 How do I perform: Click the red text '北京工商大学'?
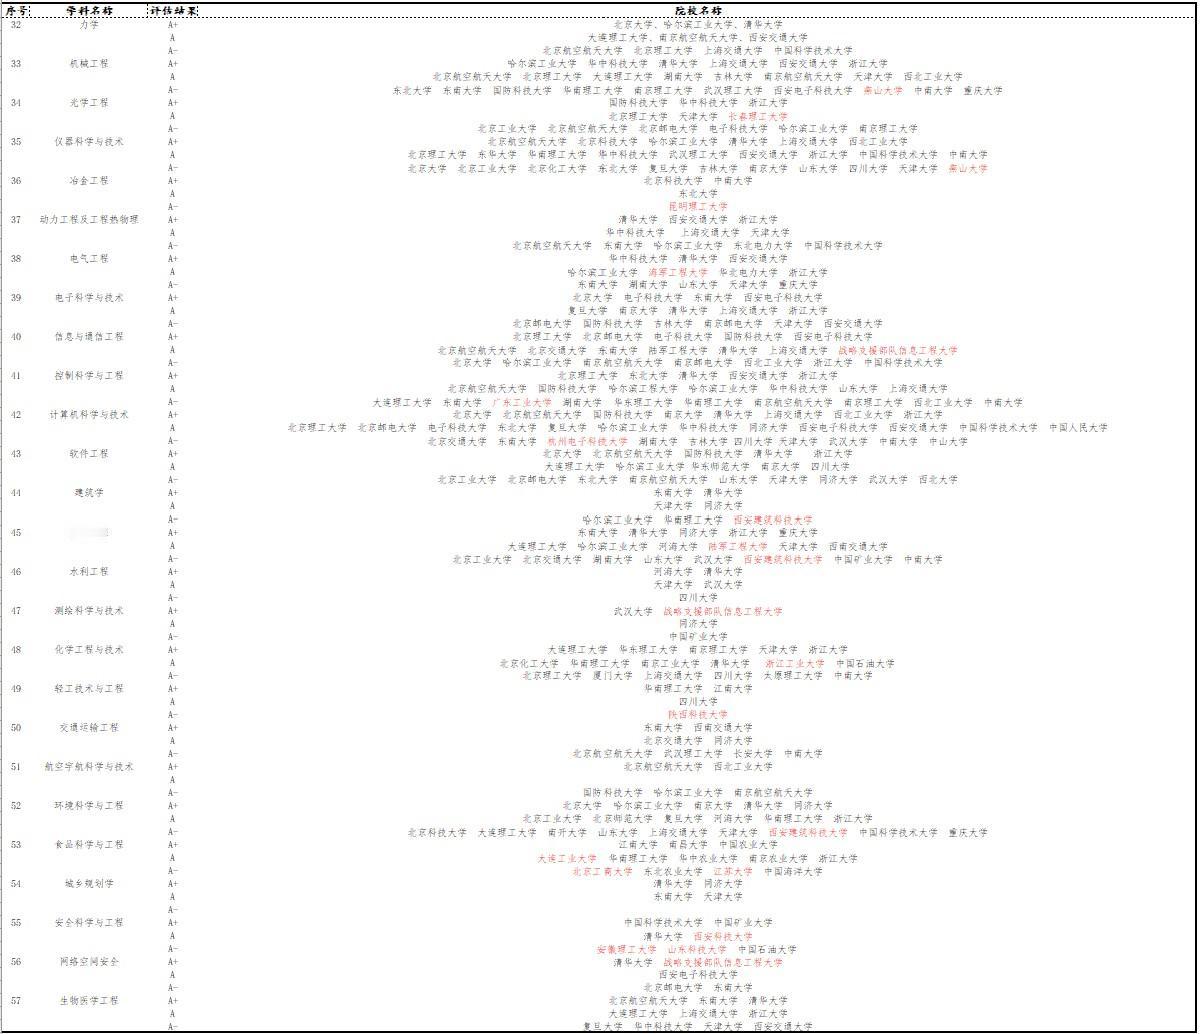coord(603,871)
